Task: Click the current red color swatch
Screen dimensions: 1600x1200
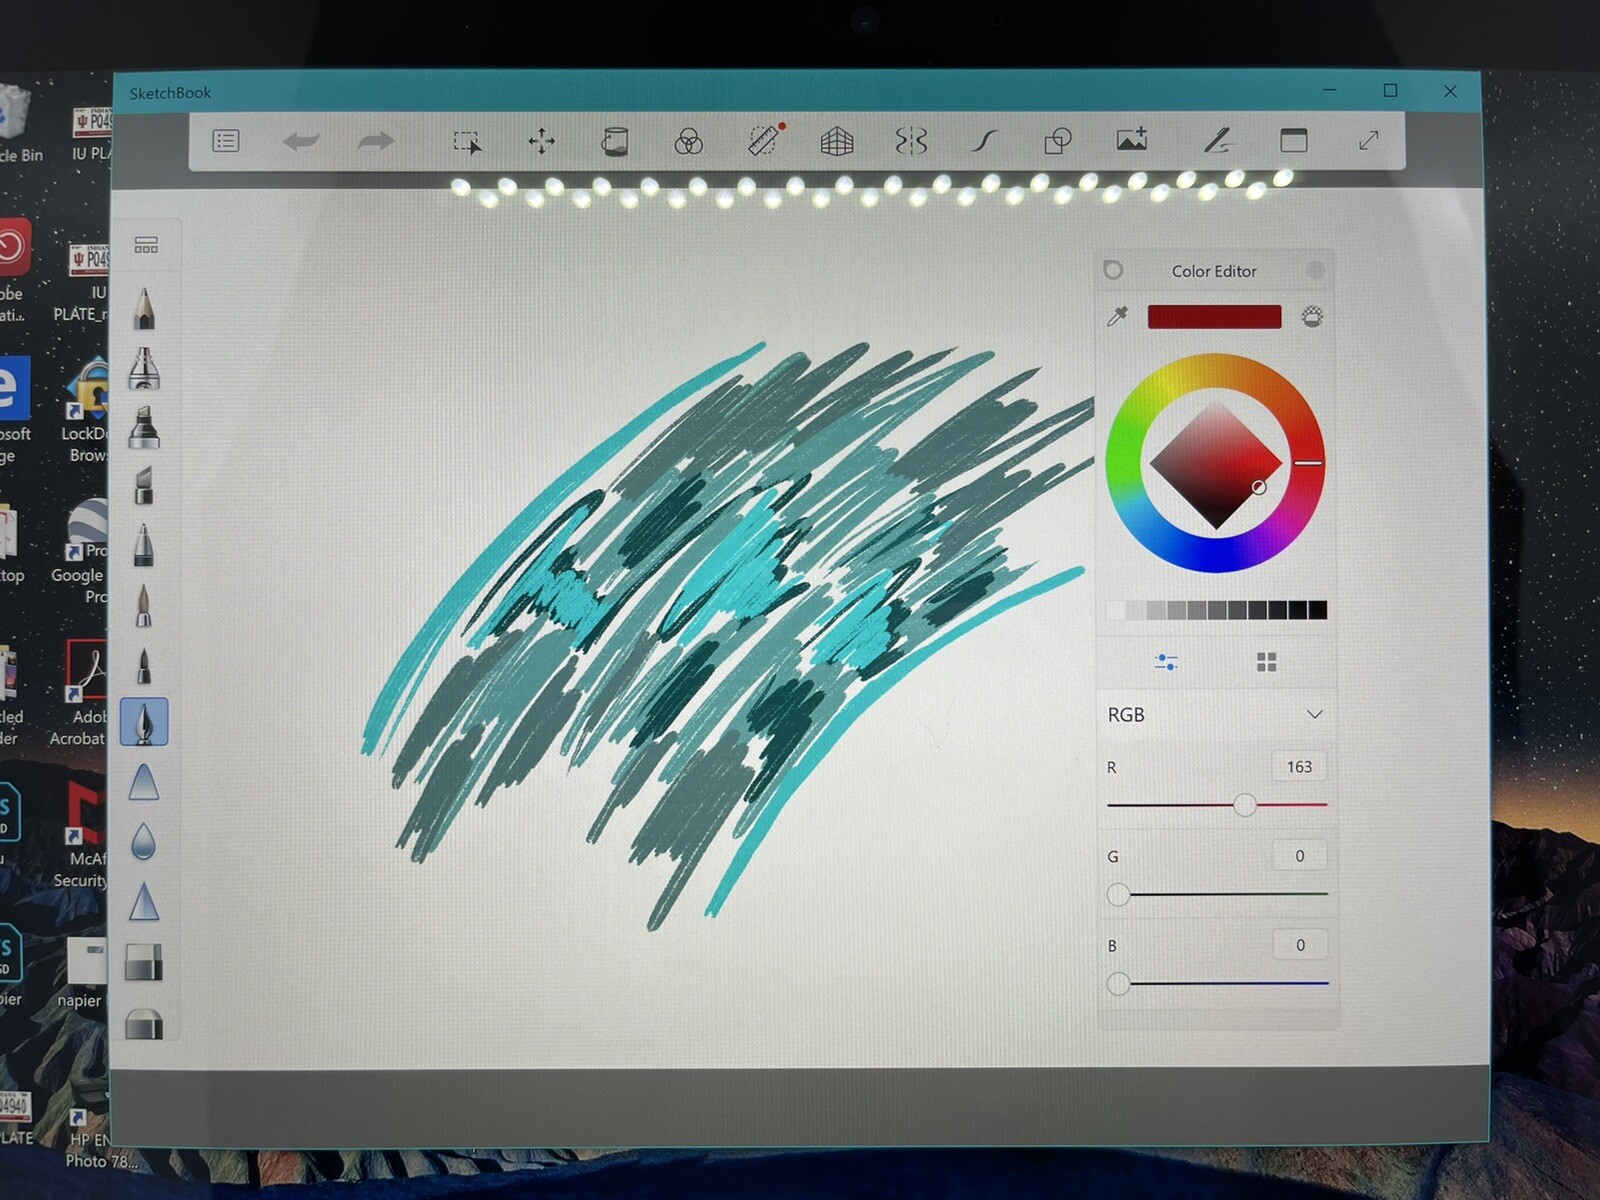Action: (1214, 317)
